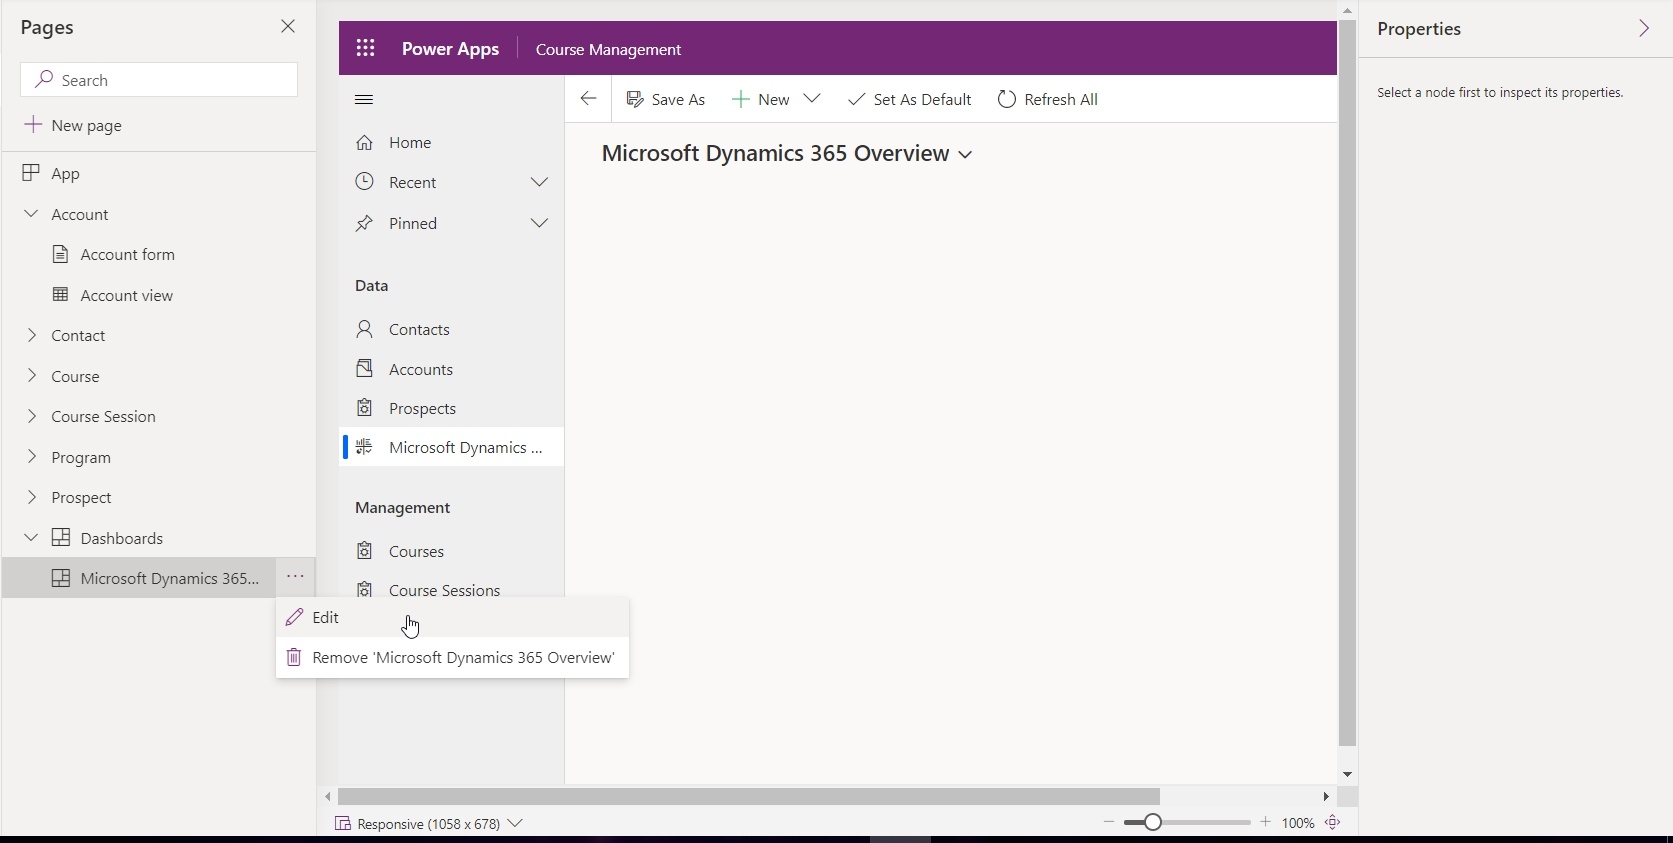The image size is (1673, 843).
Task: Click New in command bar
Action: 761,99
